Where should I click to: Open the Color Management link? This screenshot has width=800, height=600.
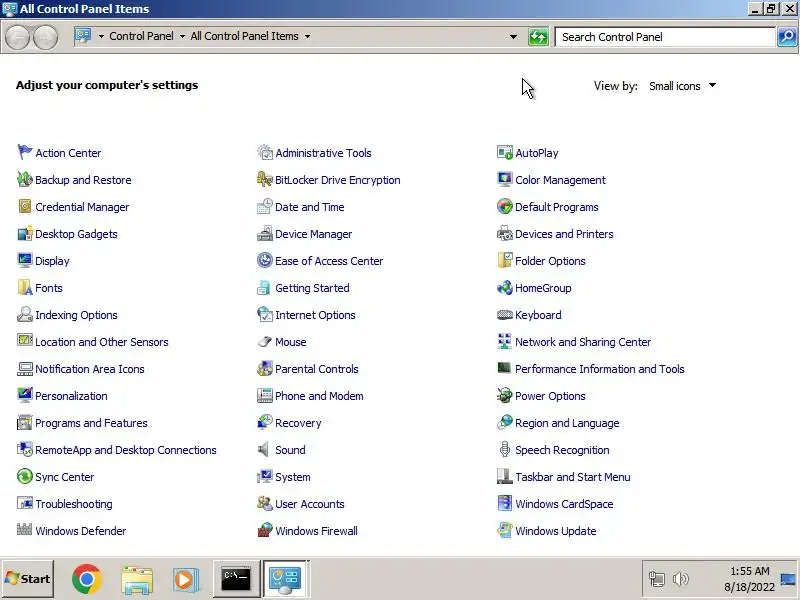point(560,180)
